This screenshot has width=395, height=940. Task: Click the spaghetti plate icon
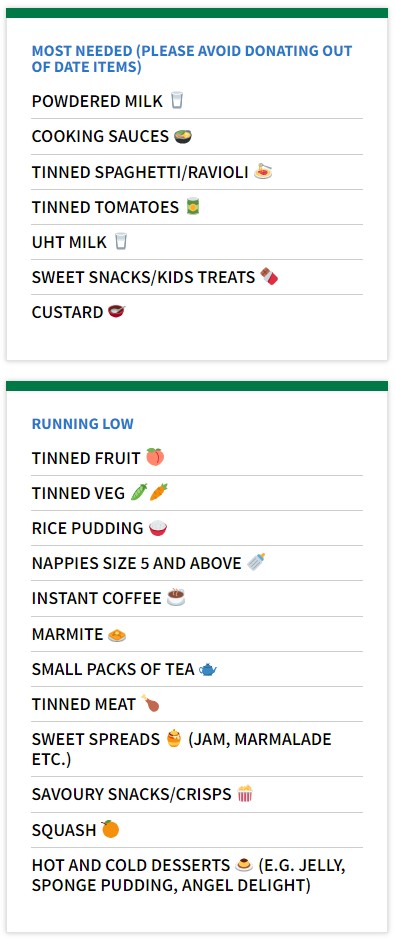(x=263, y=171)
